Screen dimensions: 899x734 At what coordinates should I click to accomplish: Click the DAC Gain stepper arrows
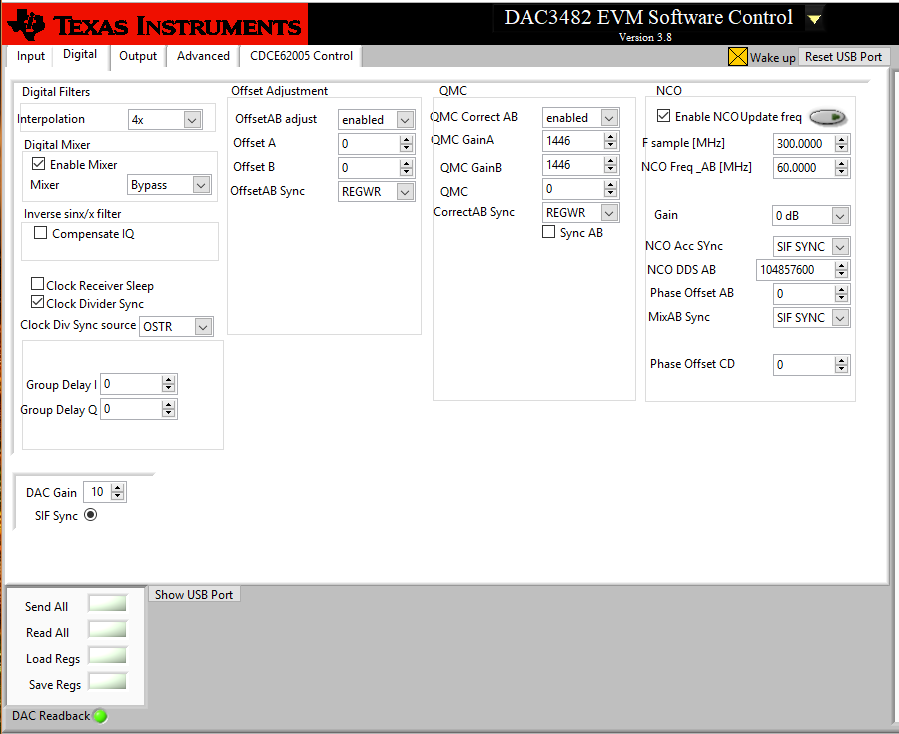pos(118,492)
